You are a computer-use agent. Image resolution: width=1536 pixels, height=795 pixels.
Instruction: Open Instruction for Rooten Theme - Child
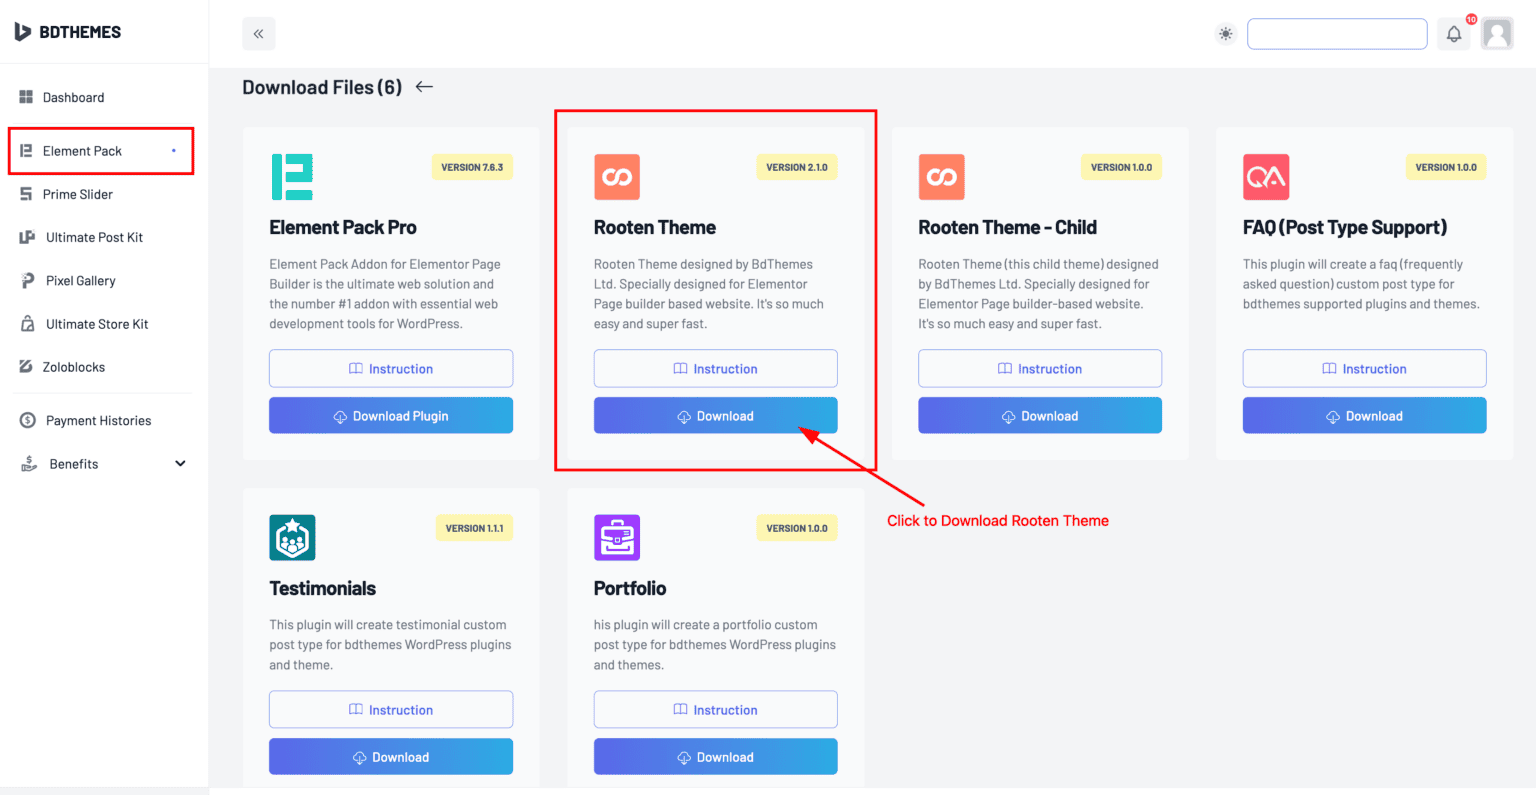tap(1040, 369)
